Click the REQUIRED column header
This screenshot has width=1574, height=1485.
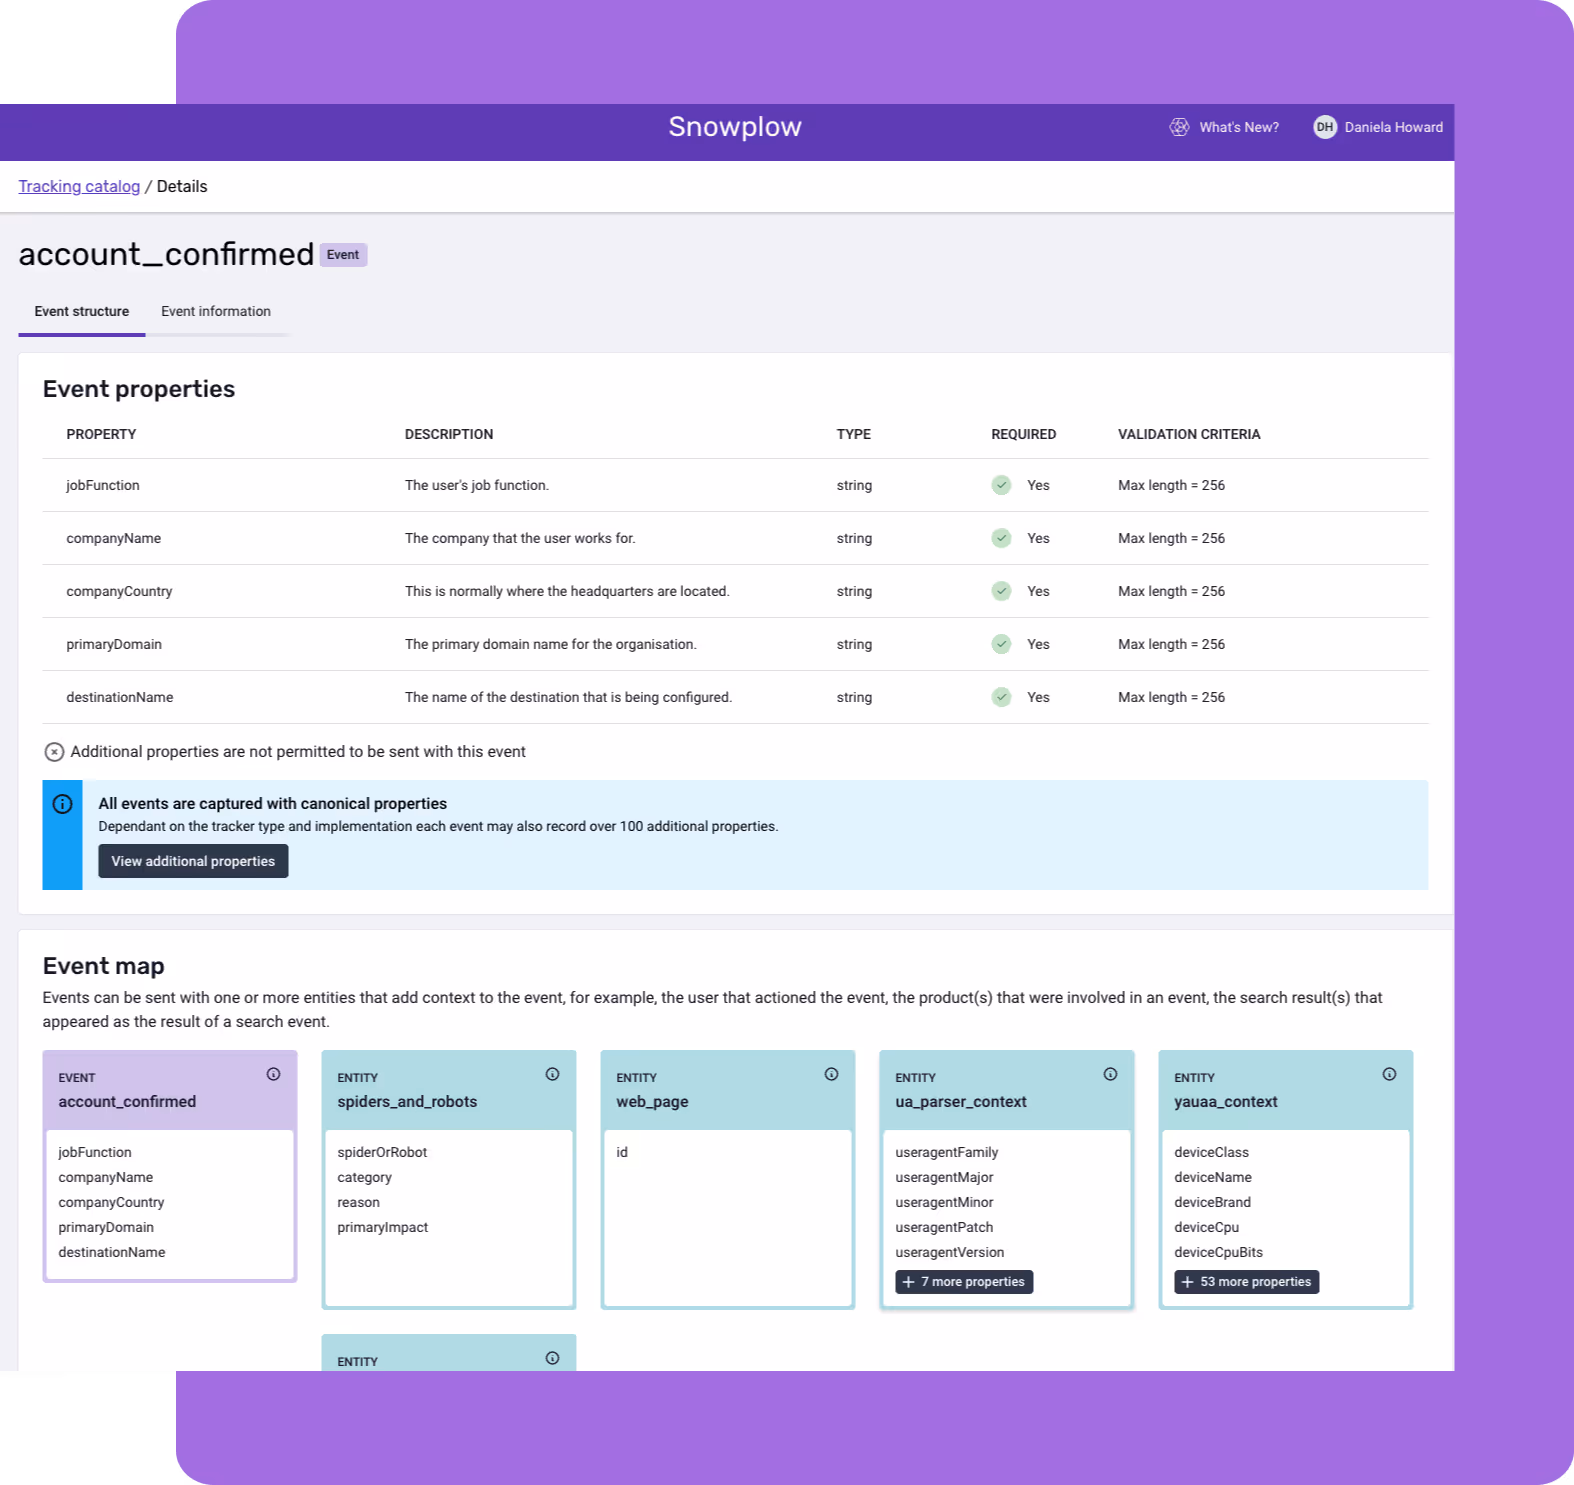point(1024,434)
